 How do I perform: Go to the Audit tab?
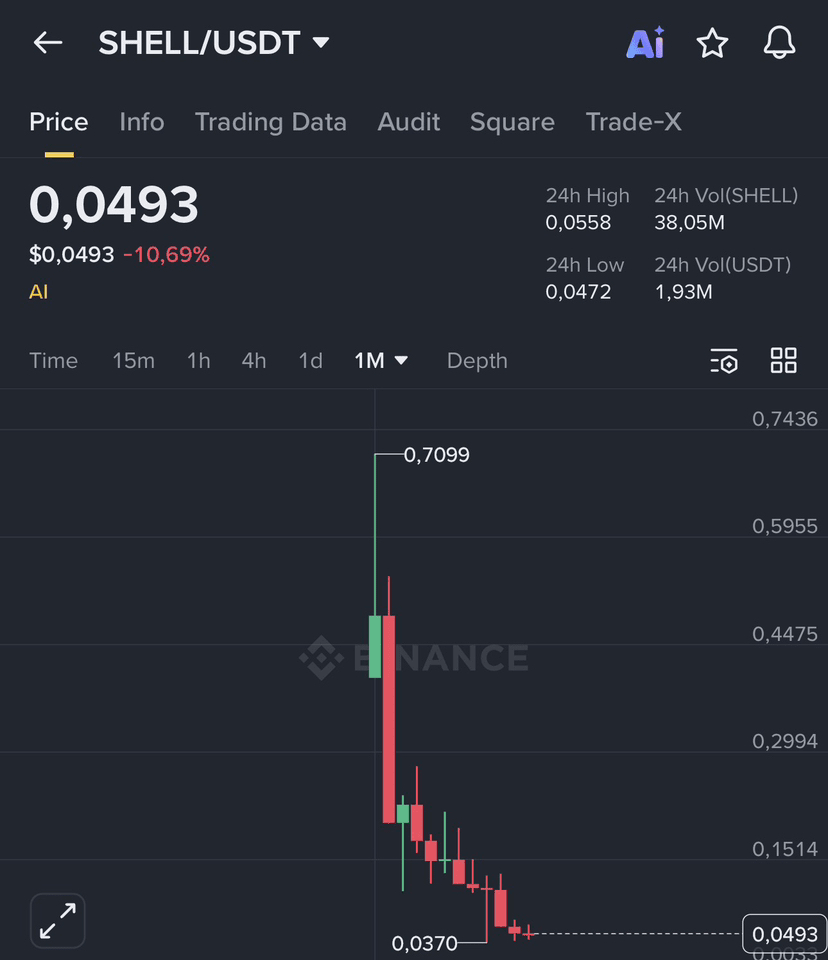pos(408,122)
